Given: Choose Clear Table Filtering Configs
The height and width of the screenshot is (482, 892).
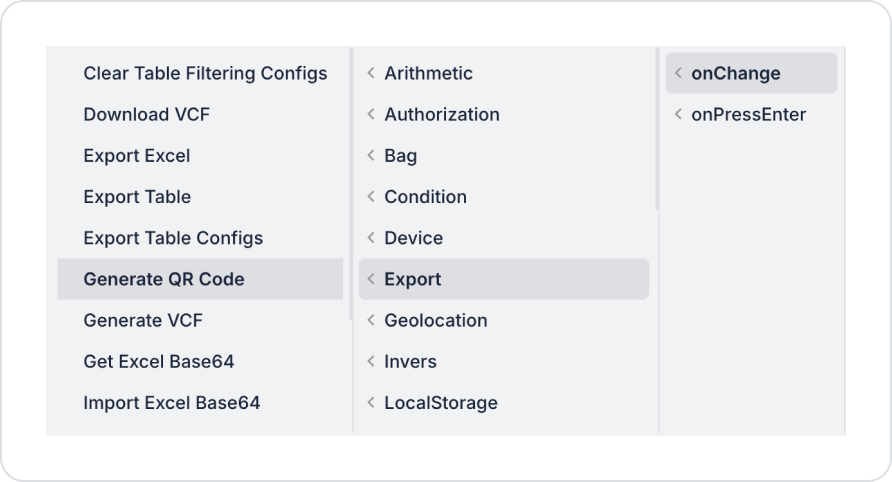Looking at the screenshot, I should click(x=205, y=73).
